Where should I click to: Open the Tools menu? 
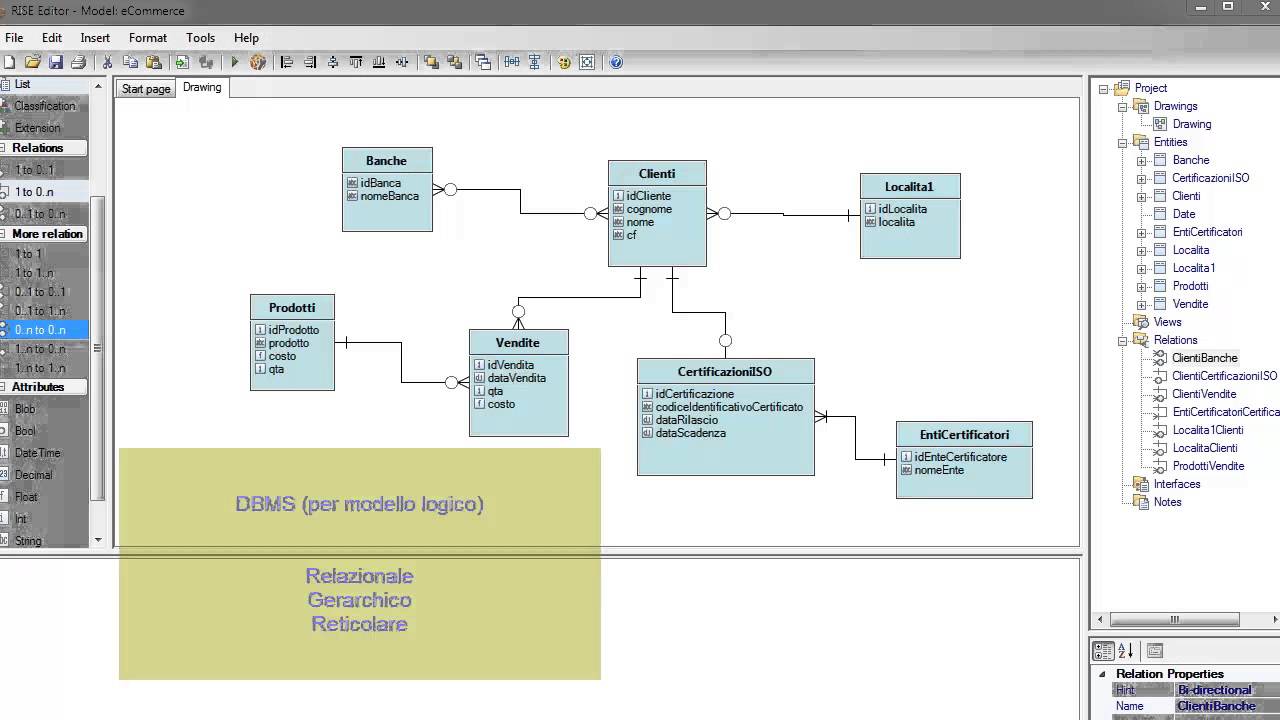click(x=200, y=38)
